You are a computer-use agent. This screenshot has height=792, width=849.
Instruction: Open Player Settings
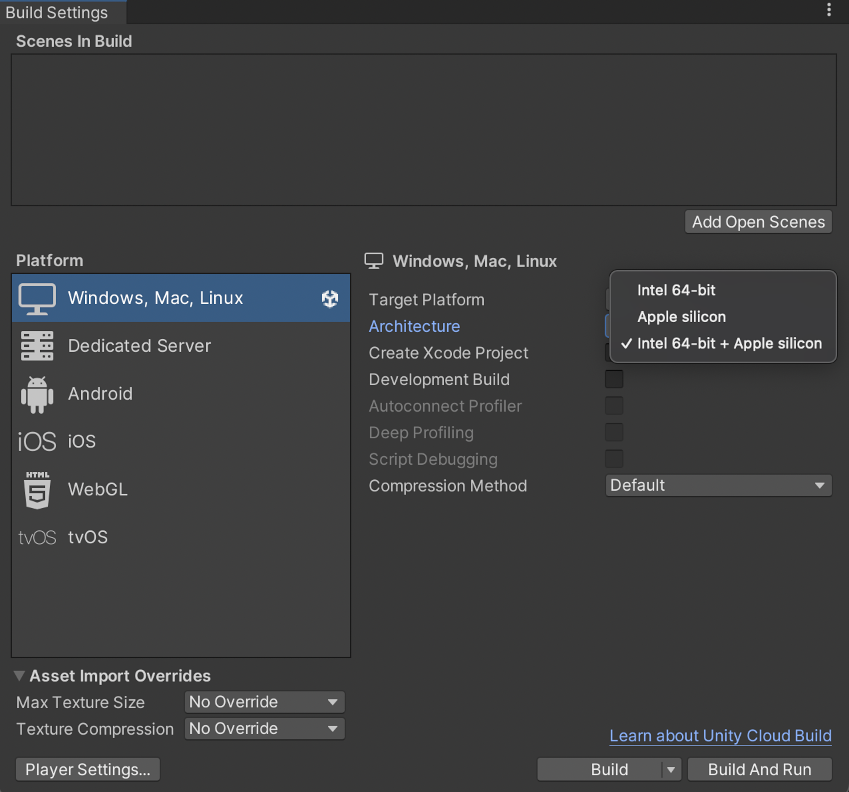(88, 769)
